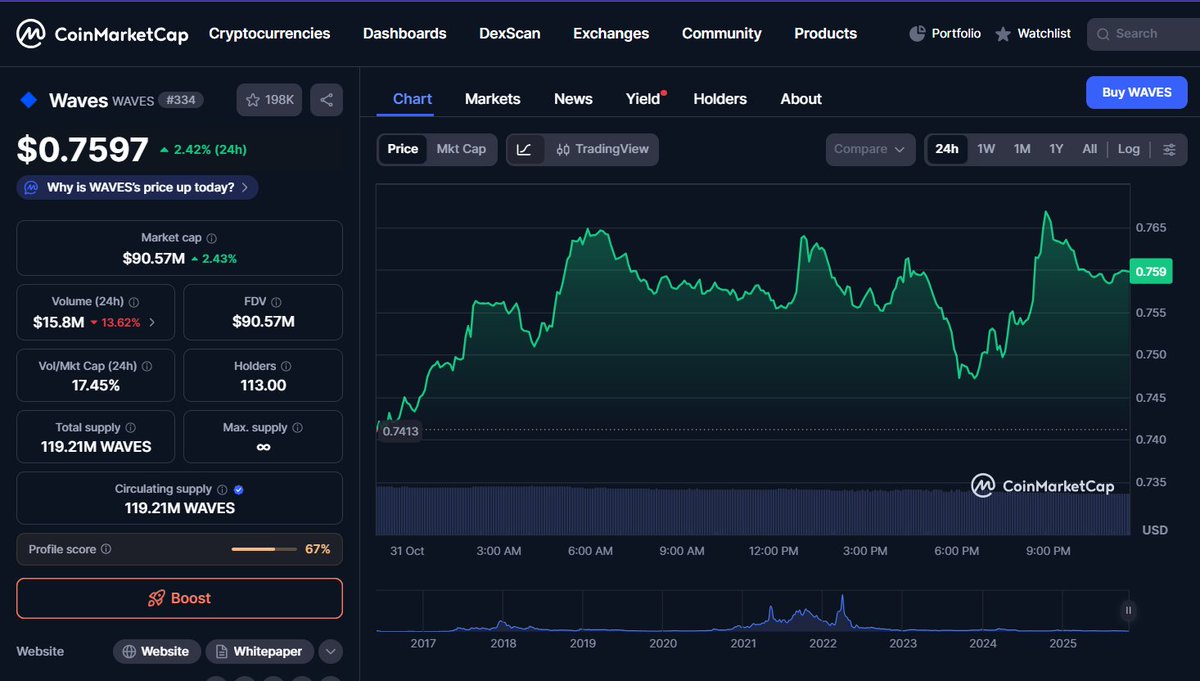Click the Boost rocket icon

click(156, 598)
